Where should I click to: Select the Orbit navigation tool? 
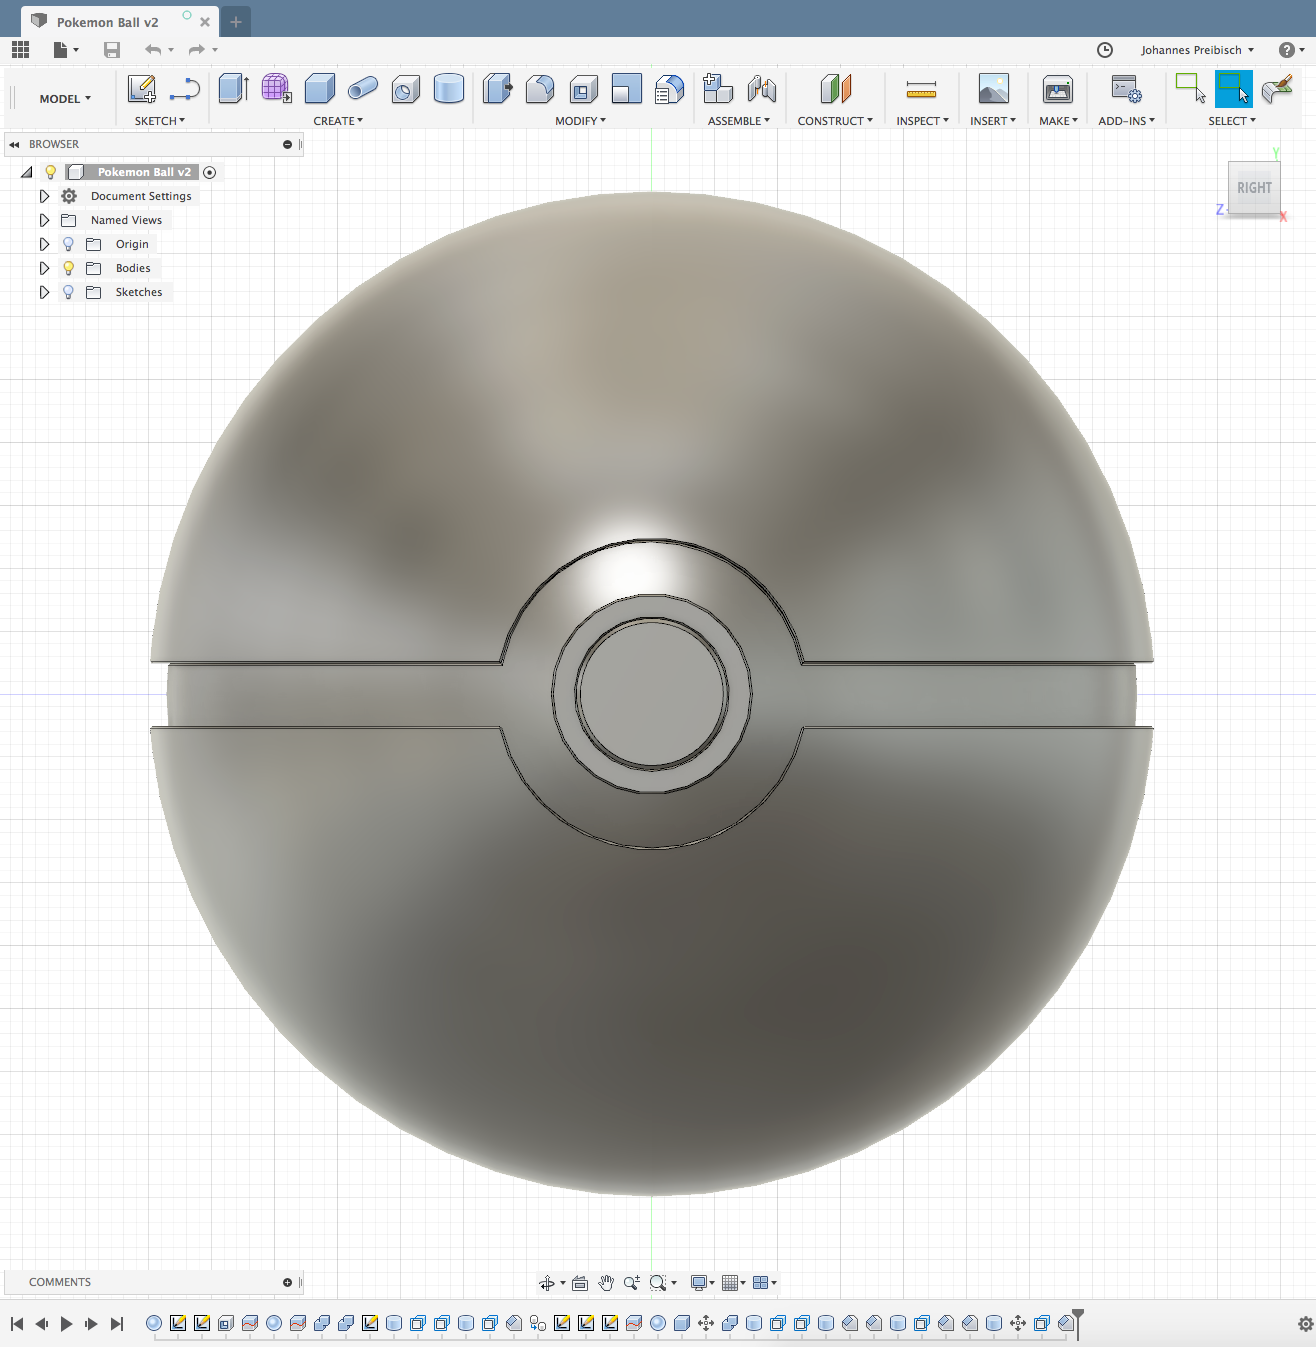pos(546,1283)
